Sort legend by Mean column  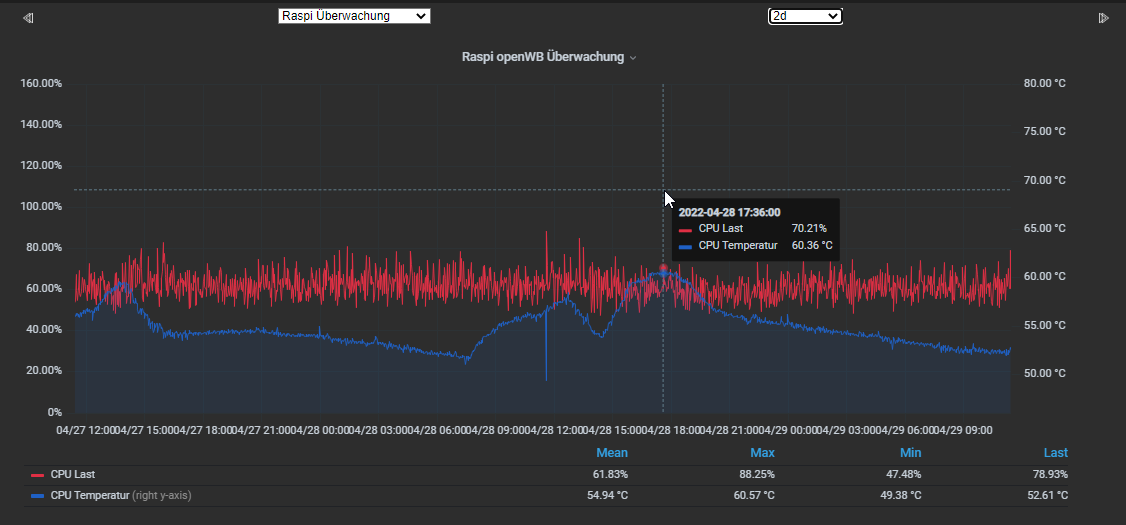(x=612, y=453)
